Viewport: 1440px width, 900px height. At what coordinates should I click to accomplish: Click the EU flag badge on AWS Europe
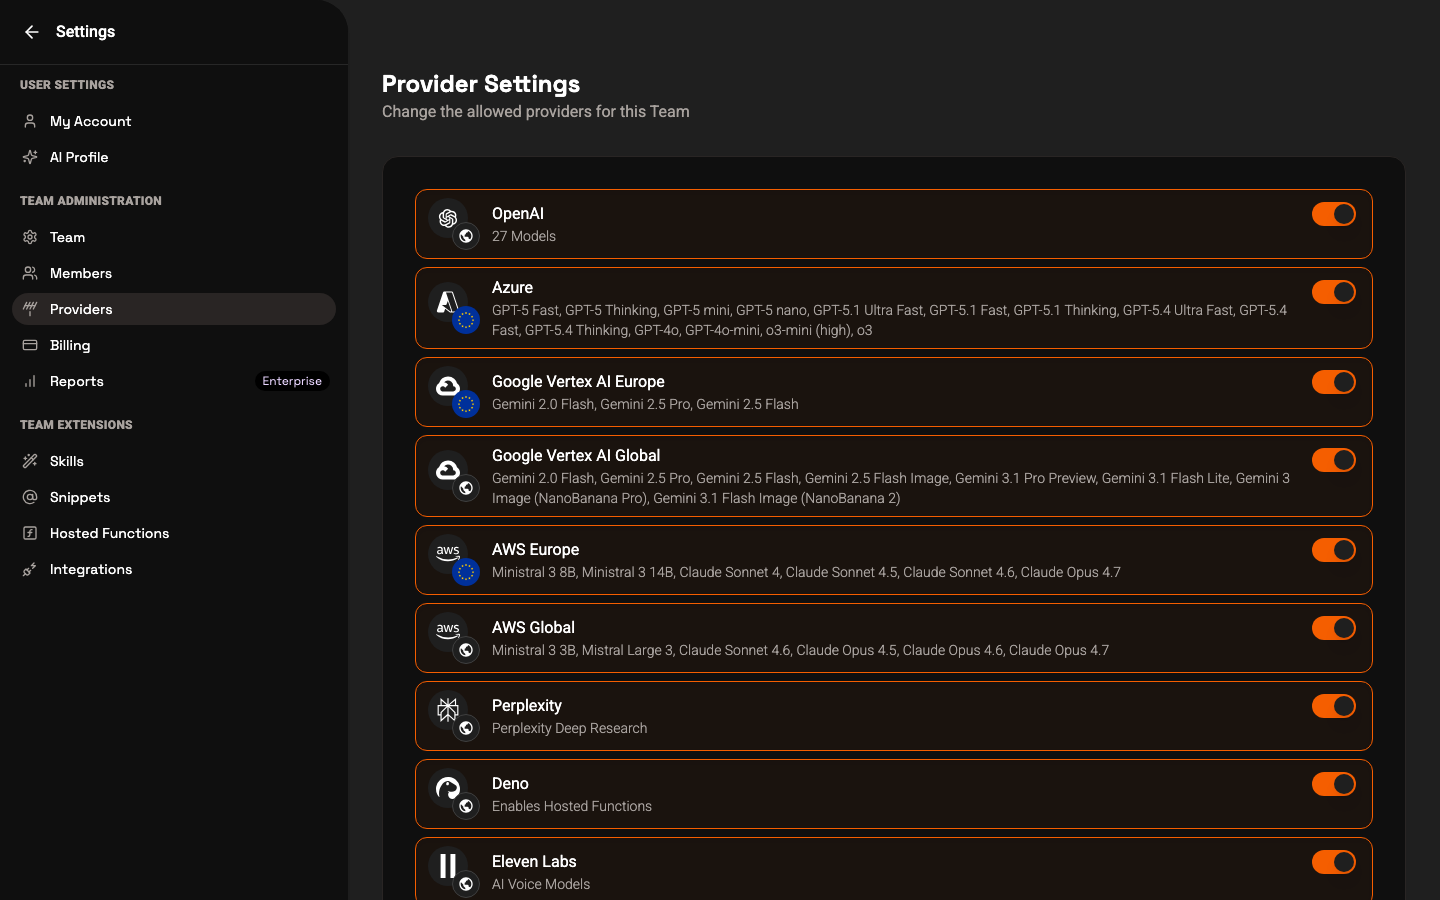[x=466, y=572]
